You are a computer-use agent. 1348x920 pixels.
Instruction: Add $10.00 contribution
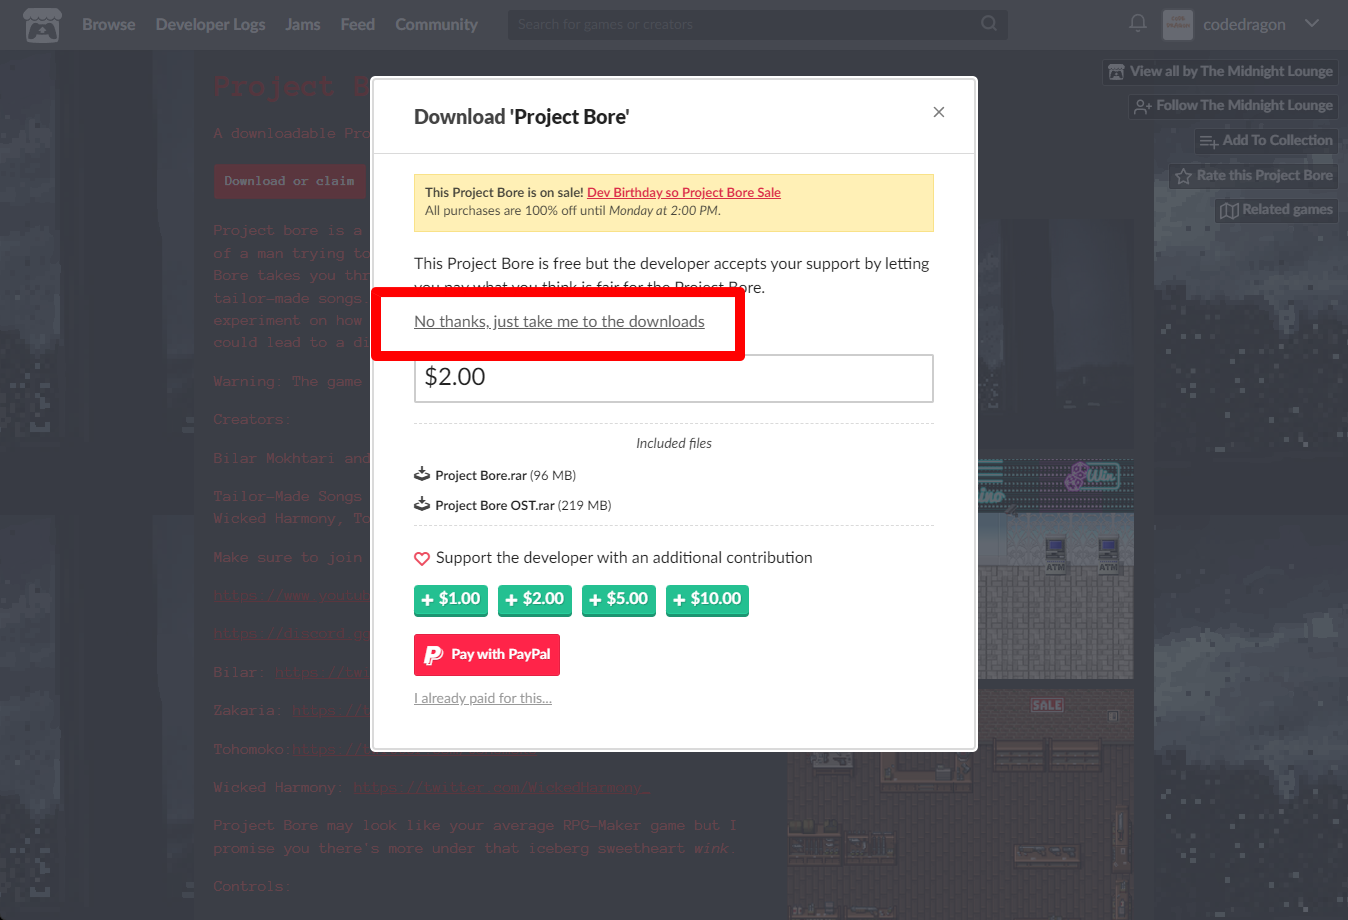pyautogui.click(x=707, y=600)
